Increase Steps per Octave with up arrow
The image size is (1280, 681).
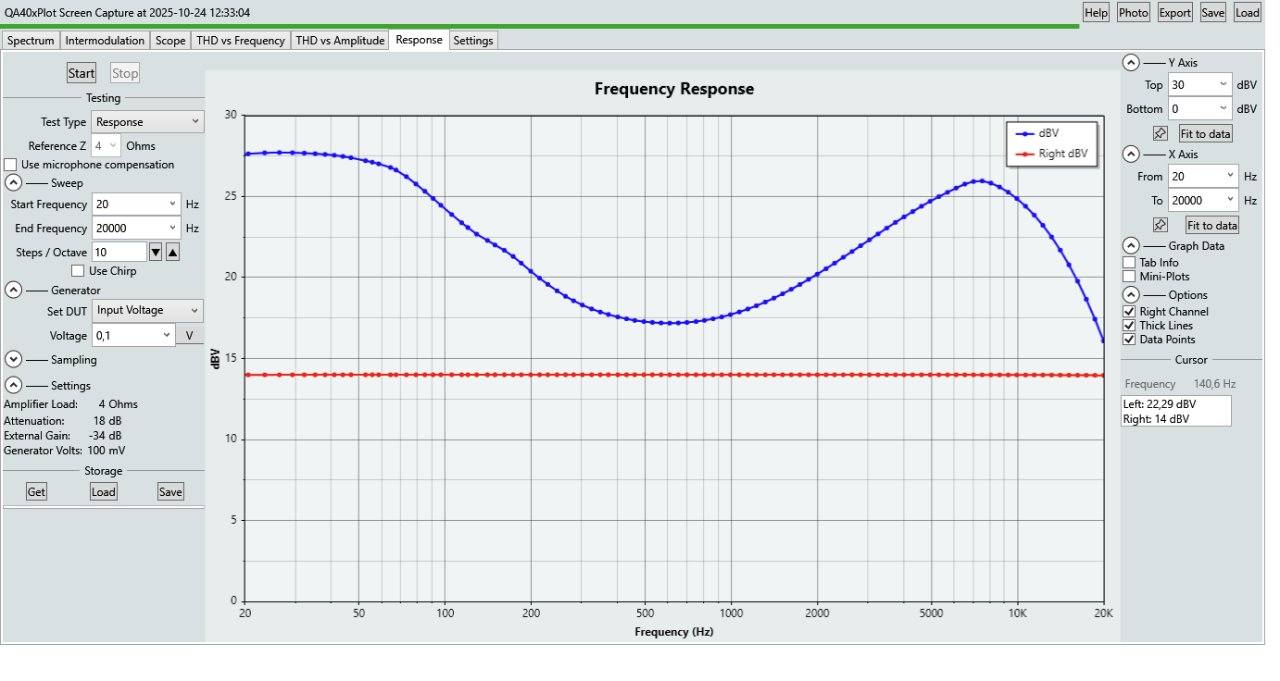[172, 252]
